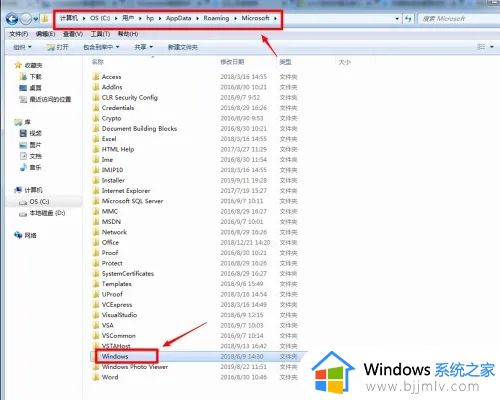The image size is (500, 400).
Task: Click the 计算机 icon in the sidebar
Action: pos(18,190)
